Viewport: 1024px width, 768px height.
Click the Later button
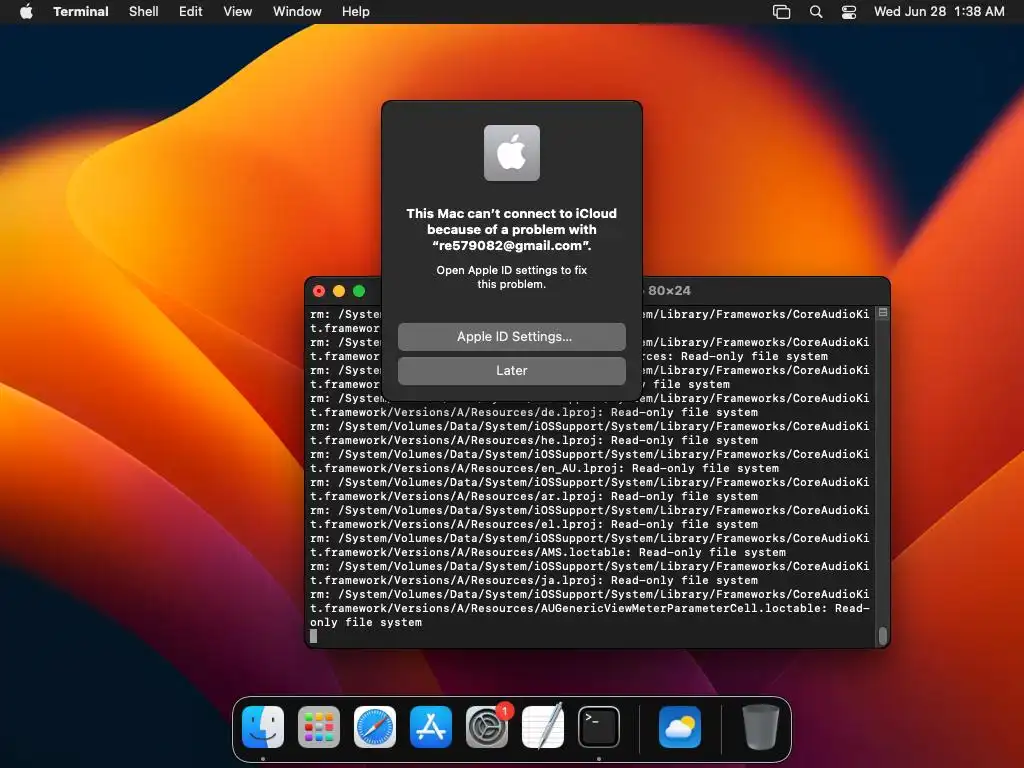coord(511,370)
